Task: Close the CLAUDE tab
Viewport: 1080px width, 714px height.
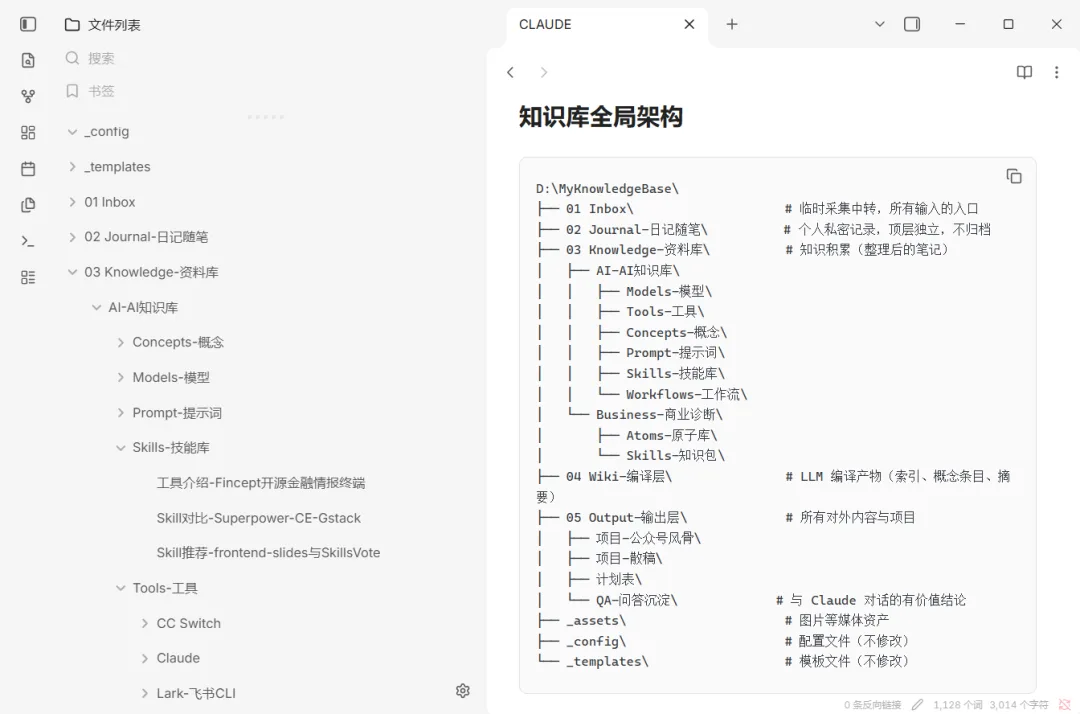Action: 689,24
